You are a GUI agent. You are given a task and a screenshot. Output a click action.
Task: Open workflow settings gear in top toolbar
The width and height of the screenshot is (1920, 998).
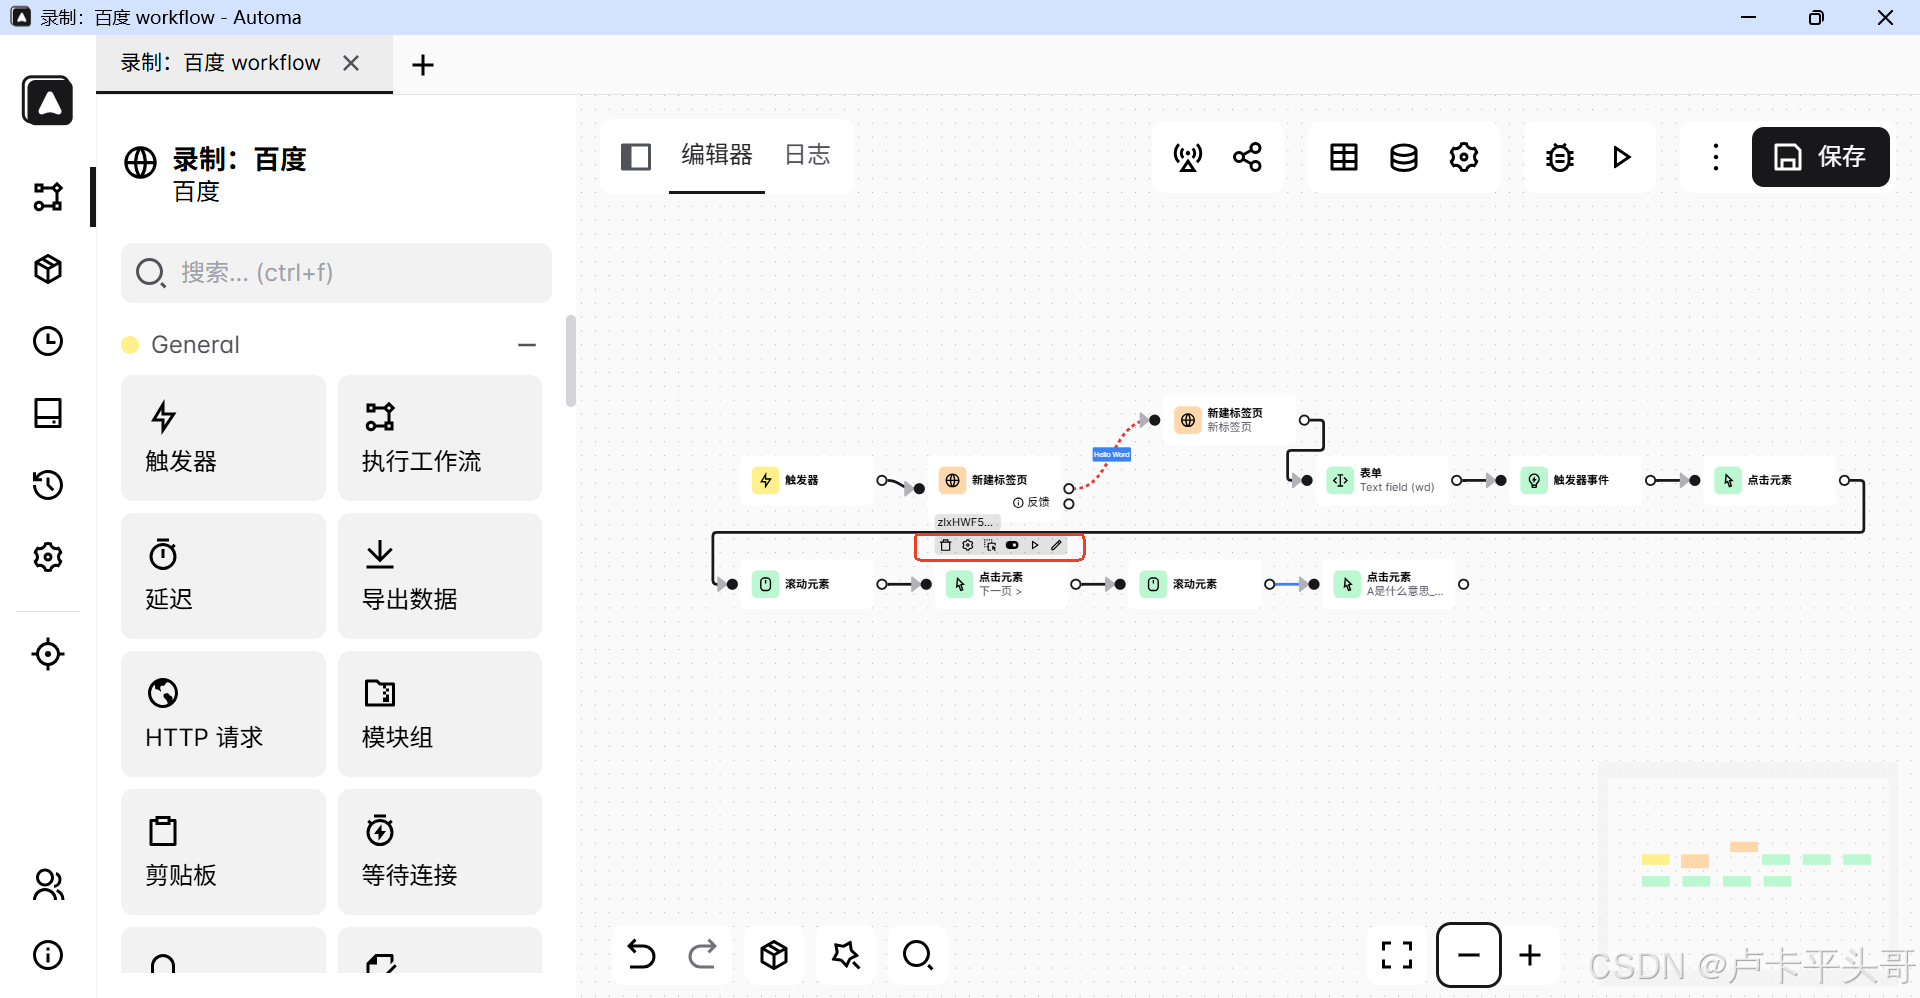(1464, 157)
